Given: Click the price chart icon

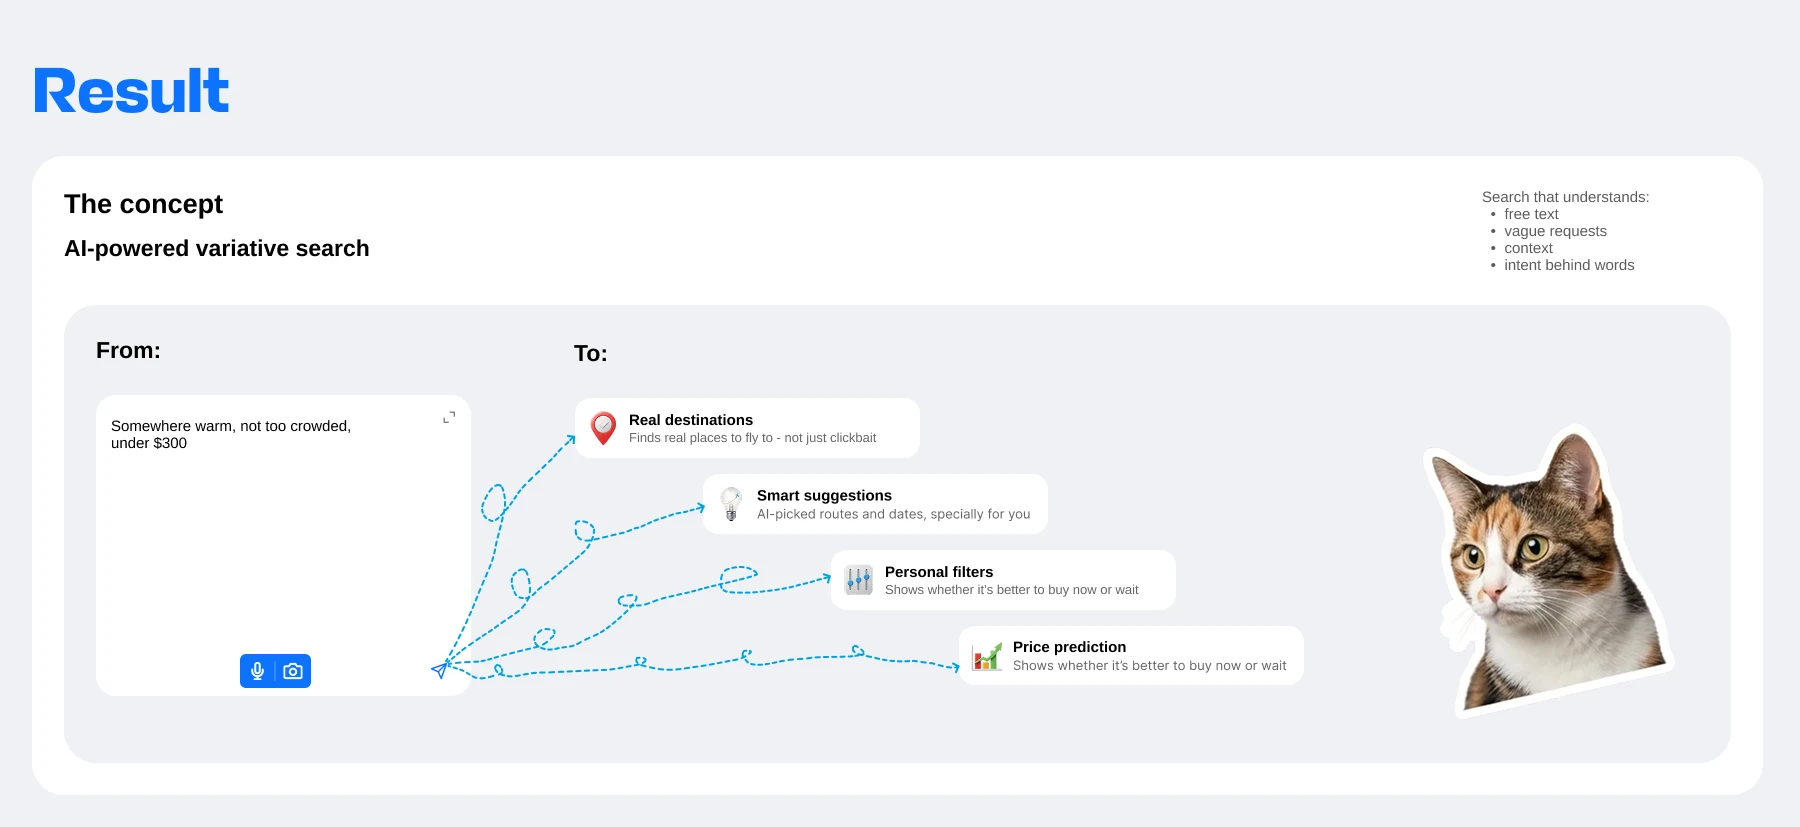Looking at the screenshot, I should point(987,656).
